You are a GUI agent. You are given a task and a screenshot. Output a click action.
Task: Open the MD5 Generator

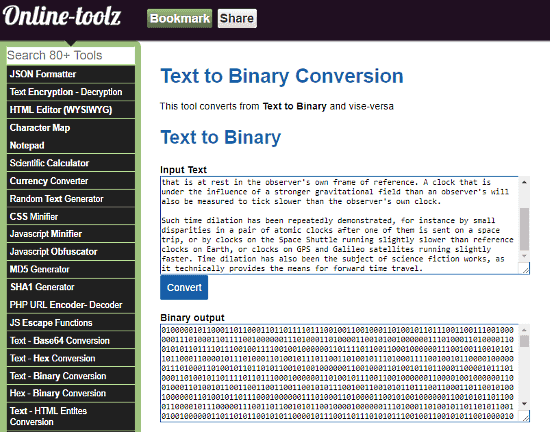71,269
